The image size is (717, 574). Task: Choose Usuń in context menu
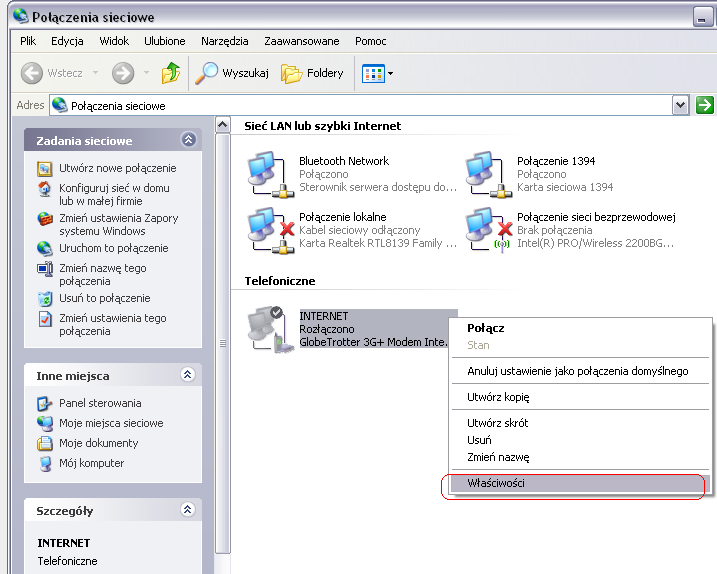pos(580,440)
